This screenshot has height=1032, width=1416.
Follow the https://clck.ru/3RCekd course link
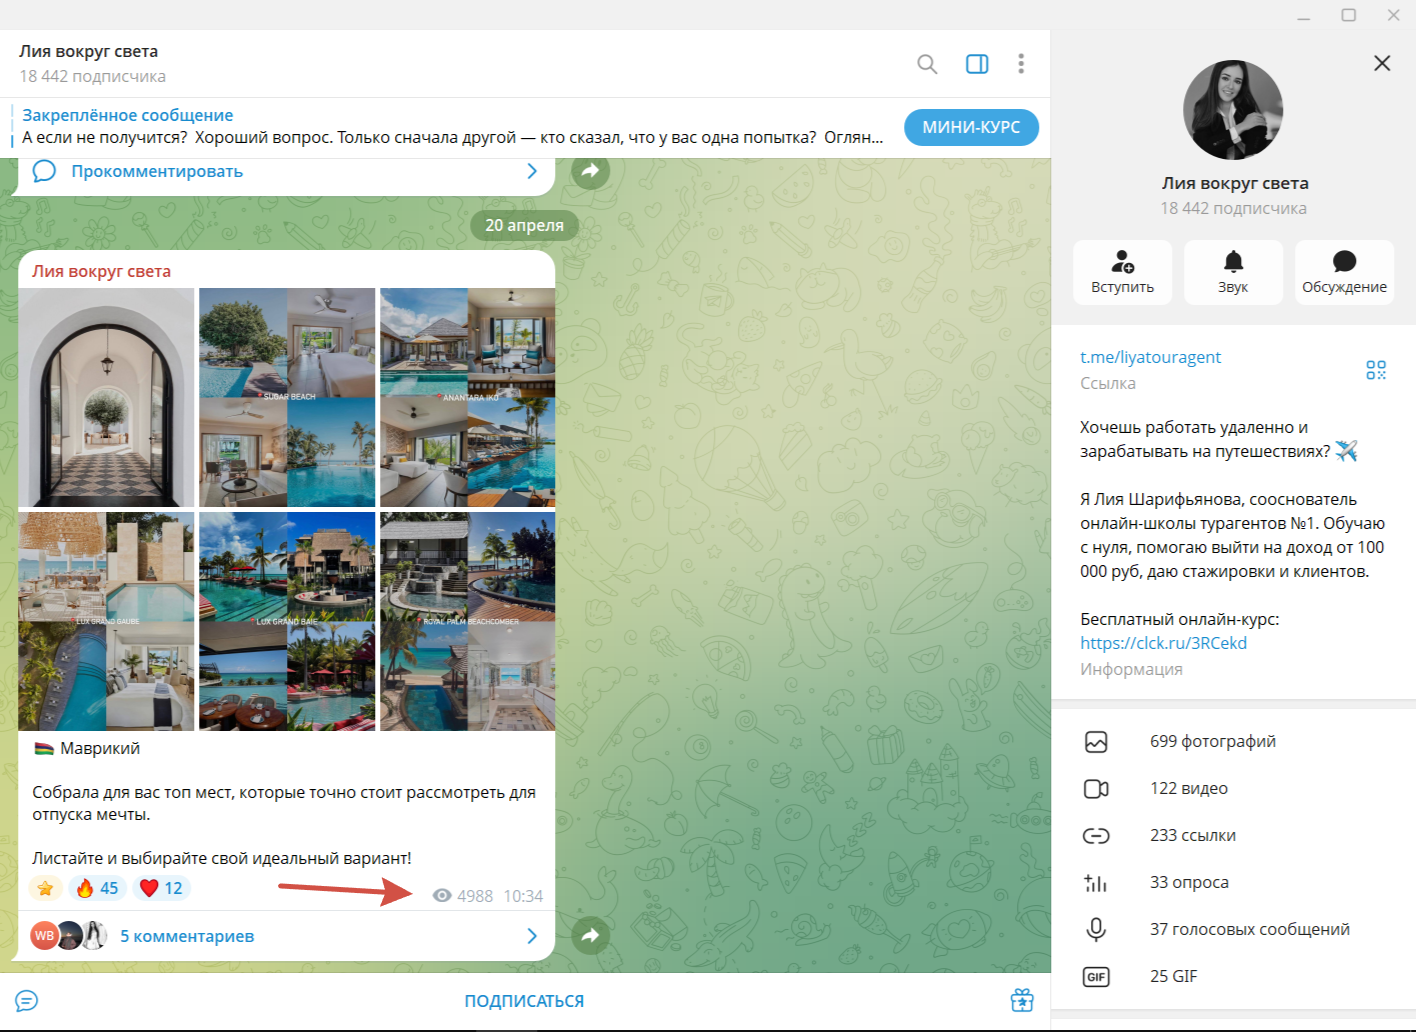(1163, 643)
